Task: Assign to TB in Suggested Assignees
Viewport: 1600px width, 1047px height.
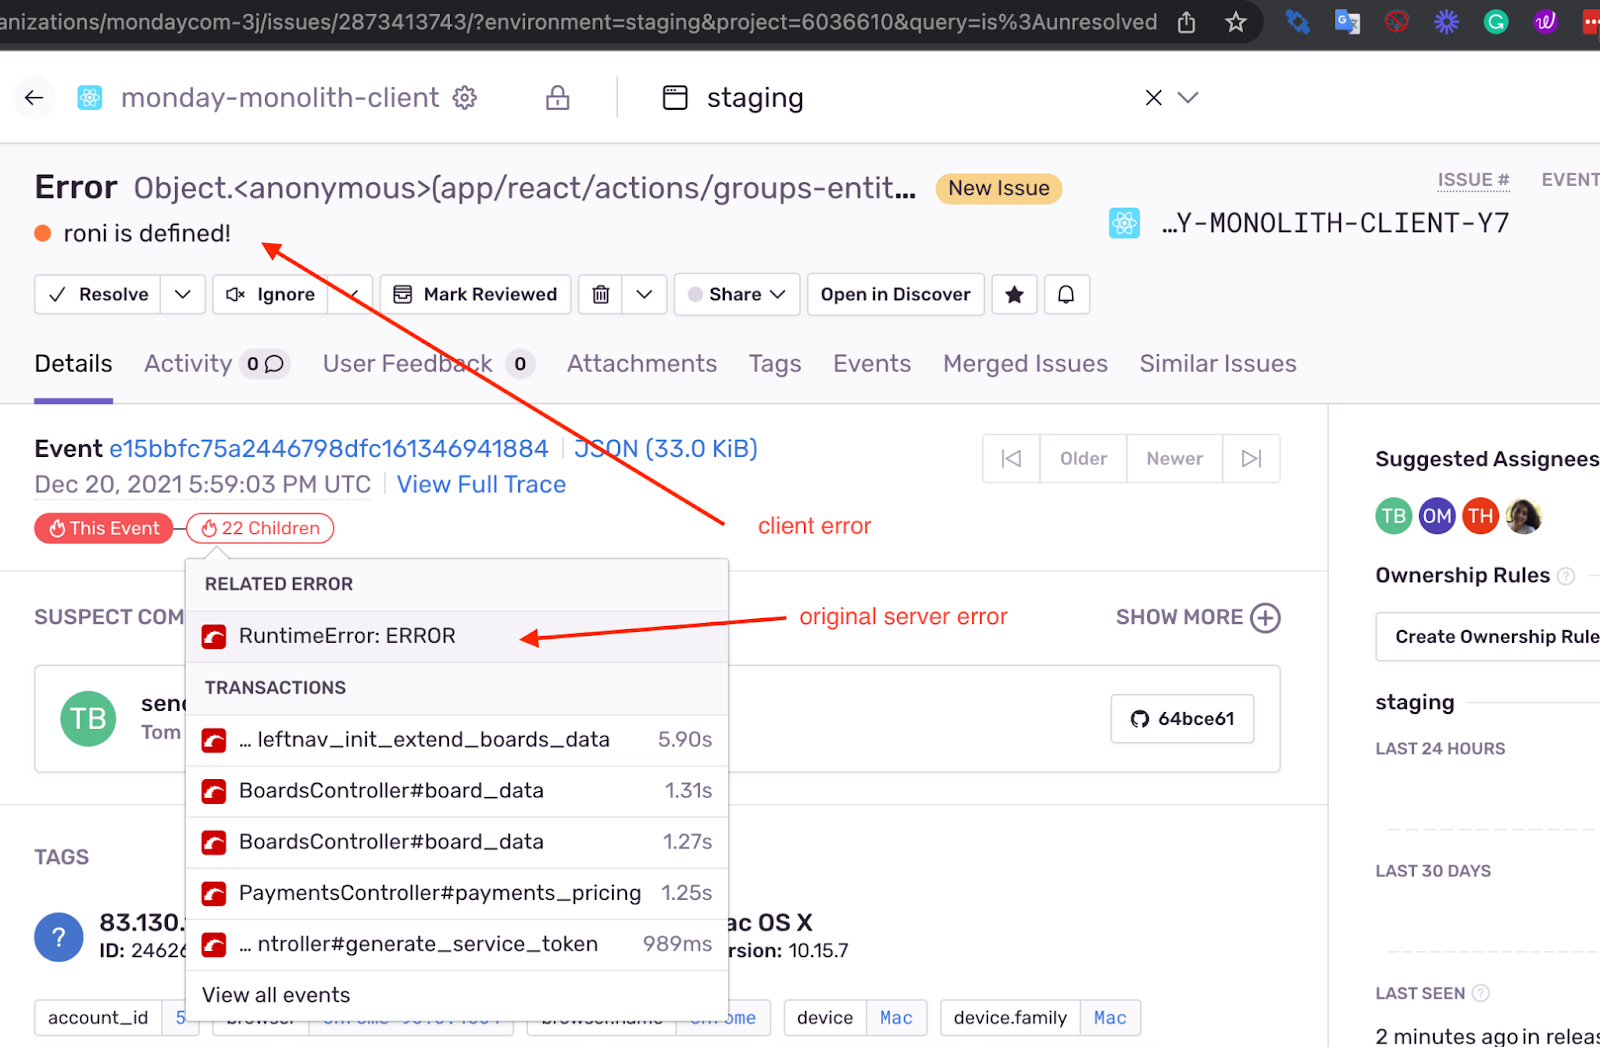Action: (x=1394, y=516)
